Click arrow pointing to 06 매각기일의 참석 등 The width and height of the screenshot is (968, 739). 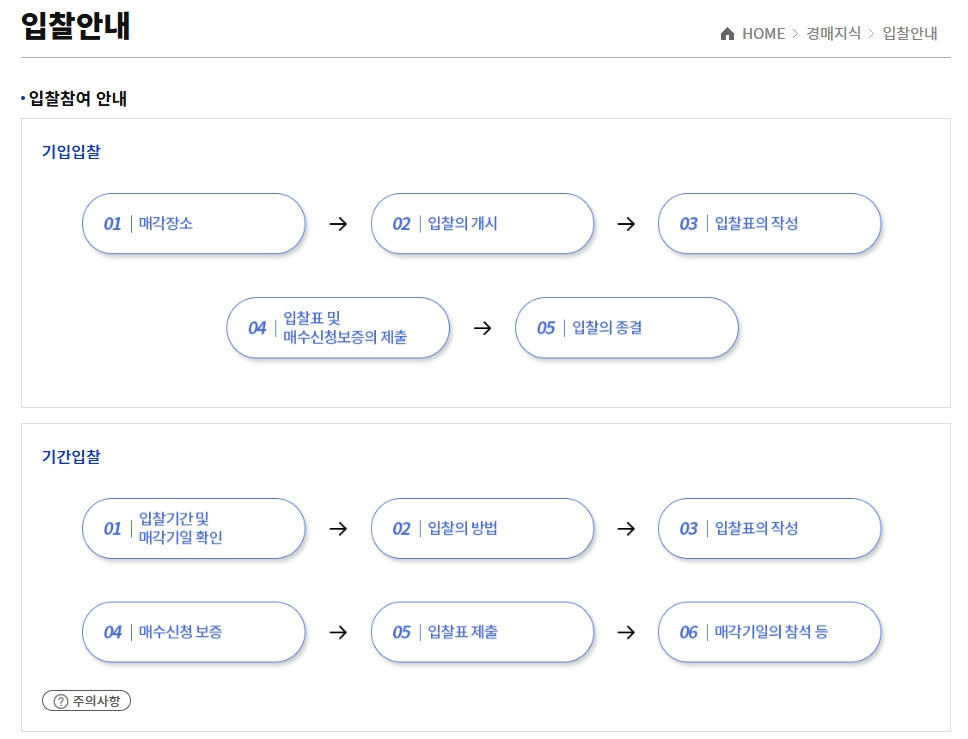pos(626,632)
